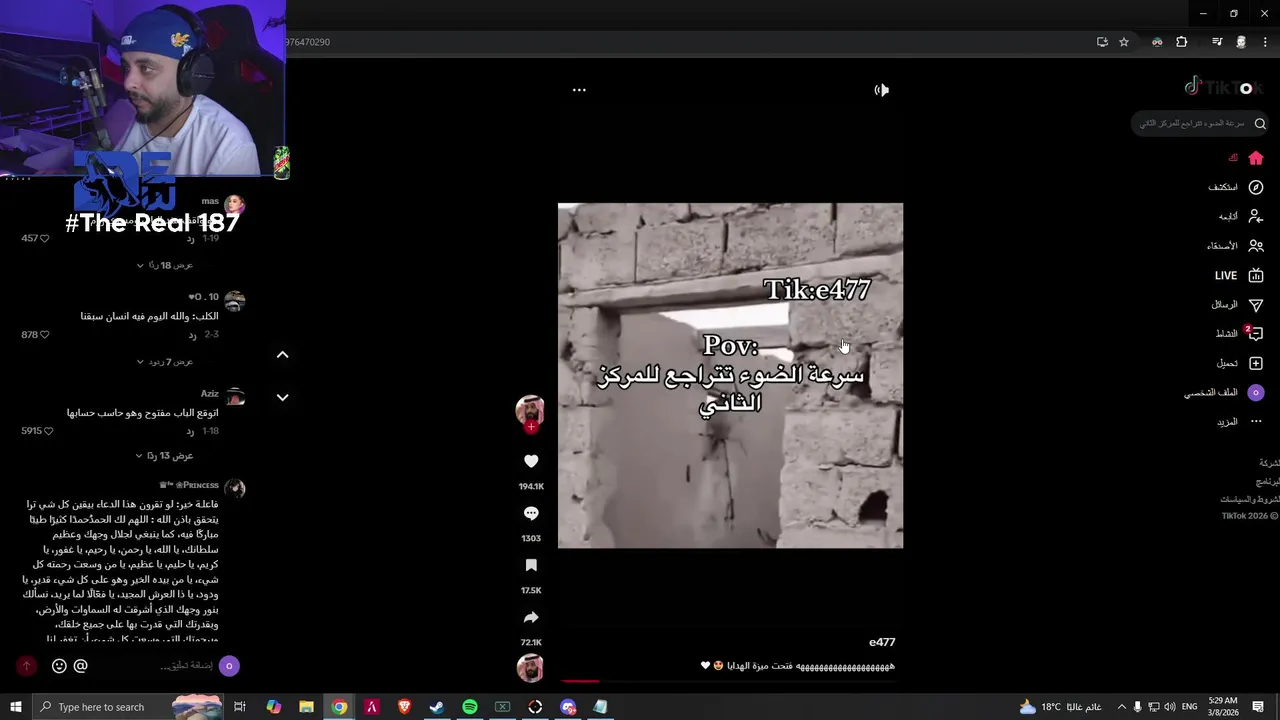Open Profile (الملف الشخصي) purple avatar
Image resolution: width=1280 pixels, height=720 pixels.
pos(1256,393)
